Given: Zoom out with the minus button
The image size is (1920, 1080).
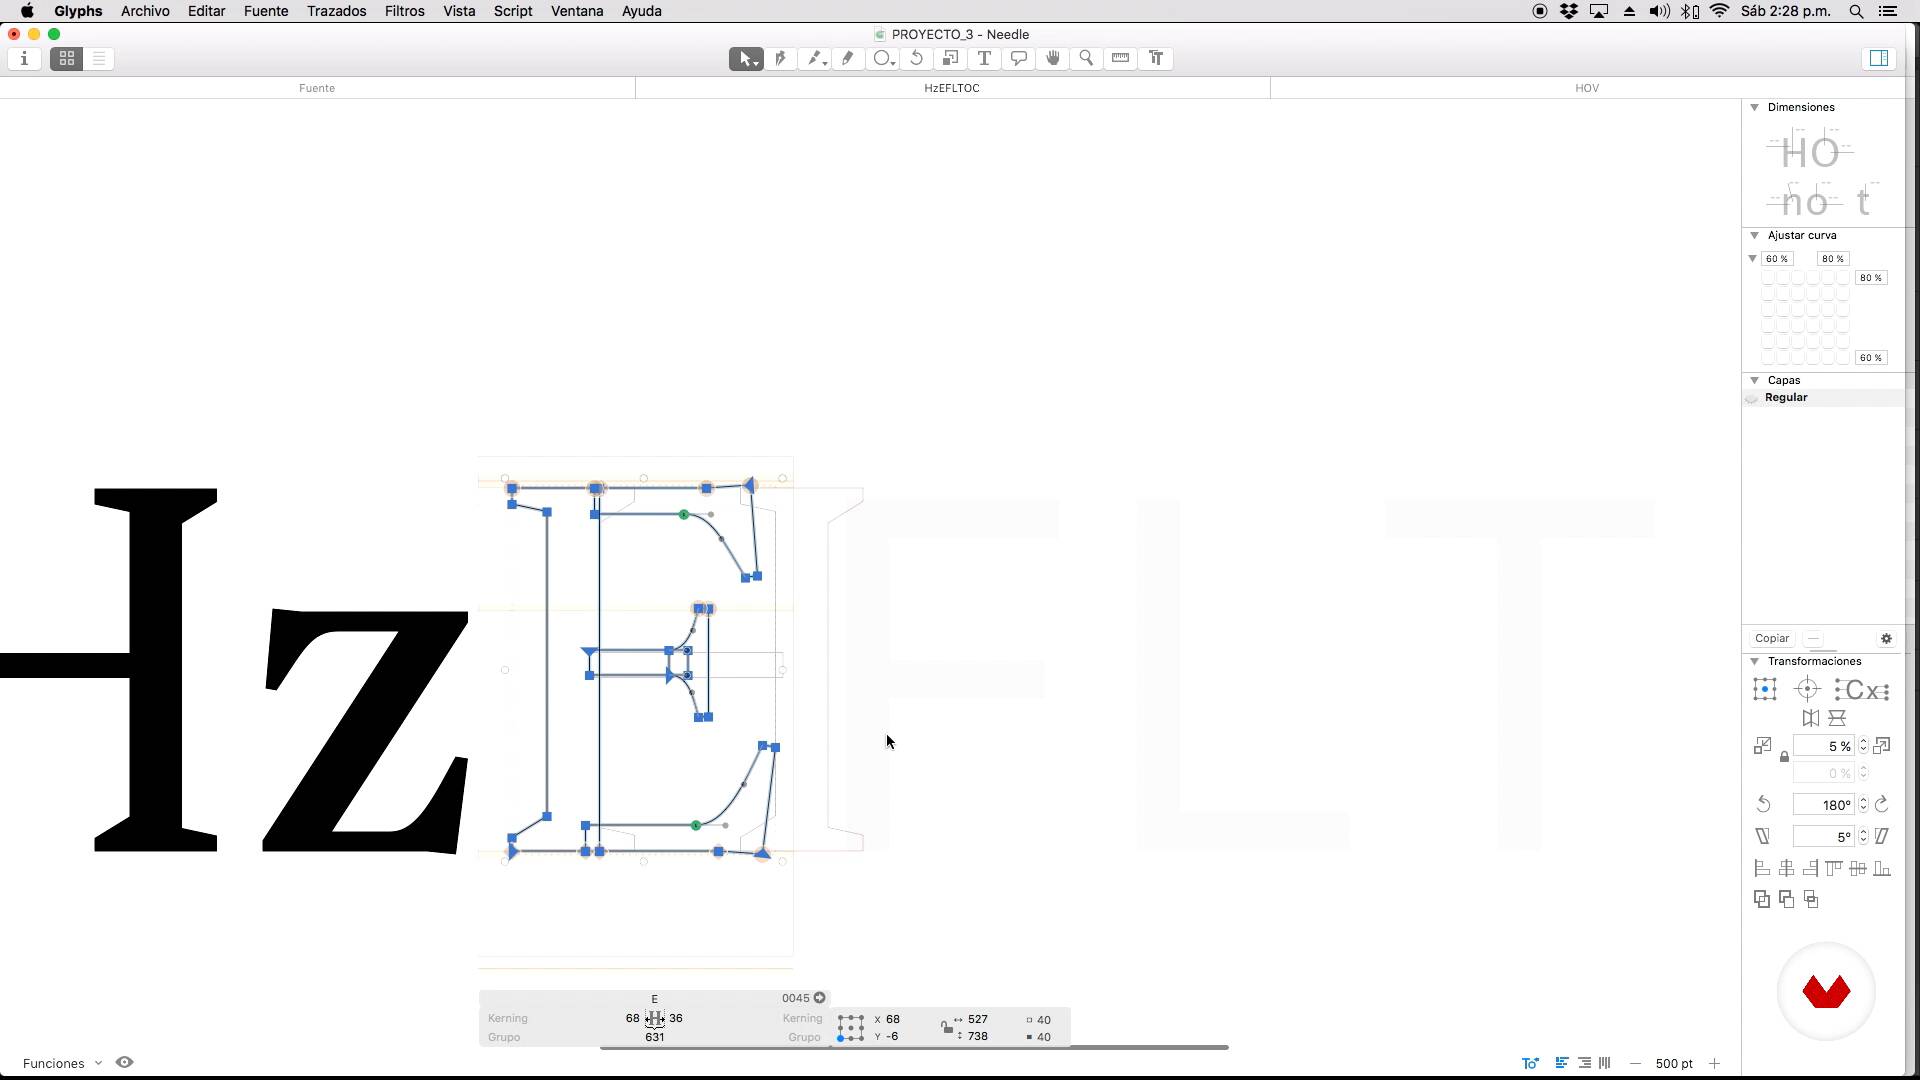Looking at the screenshot, I should tap(1635, 1063).
